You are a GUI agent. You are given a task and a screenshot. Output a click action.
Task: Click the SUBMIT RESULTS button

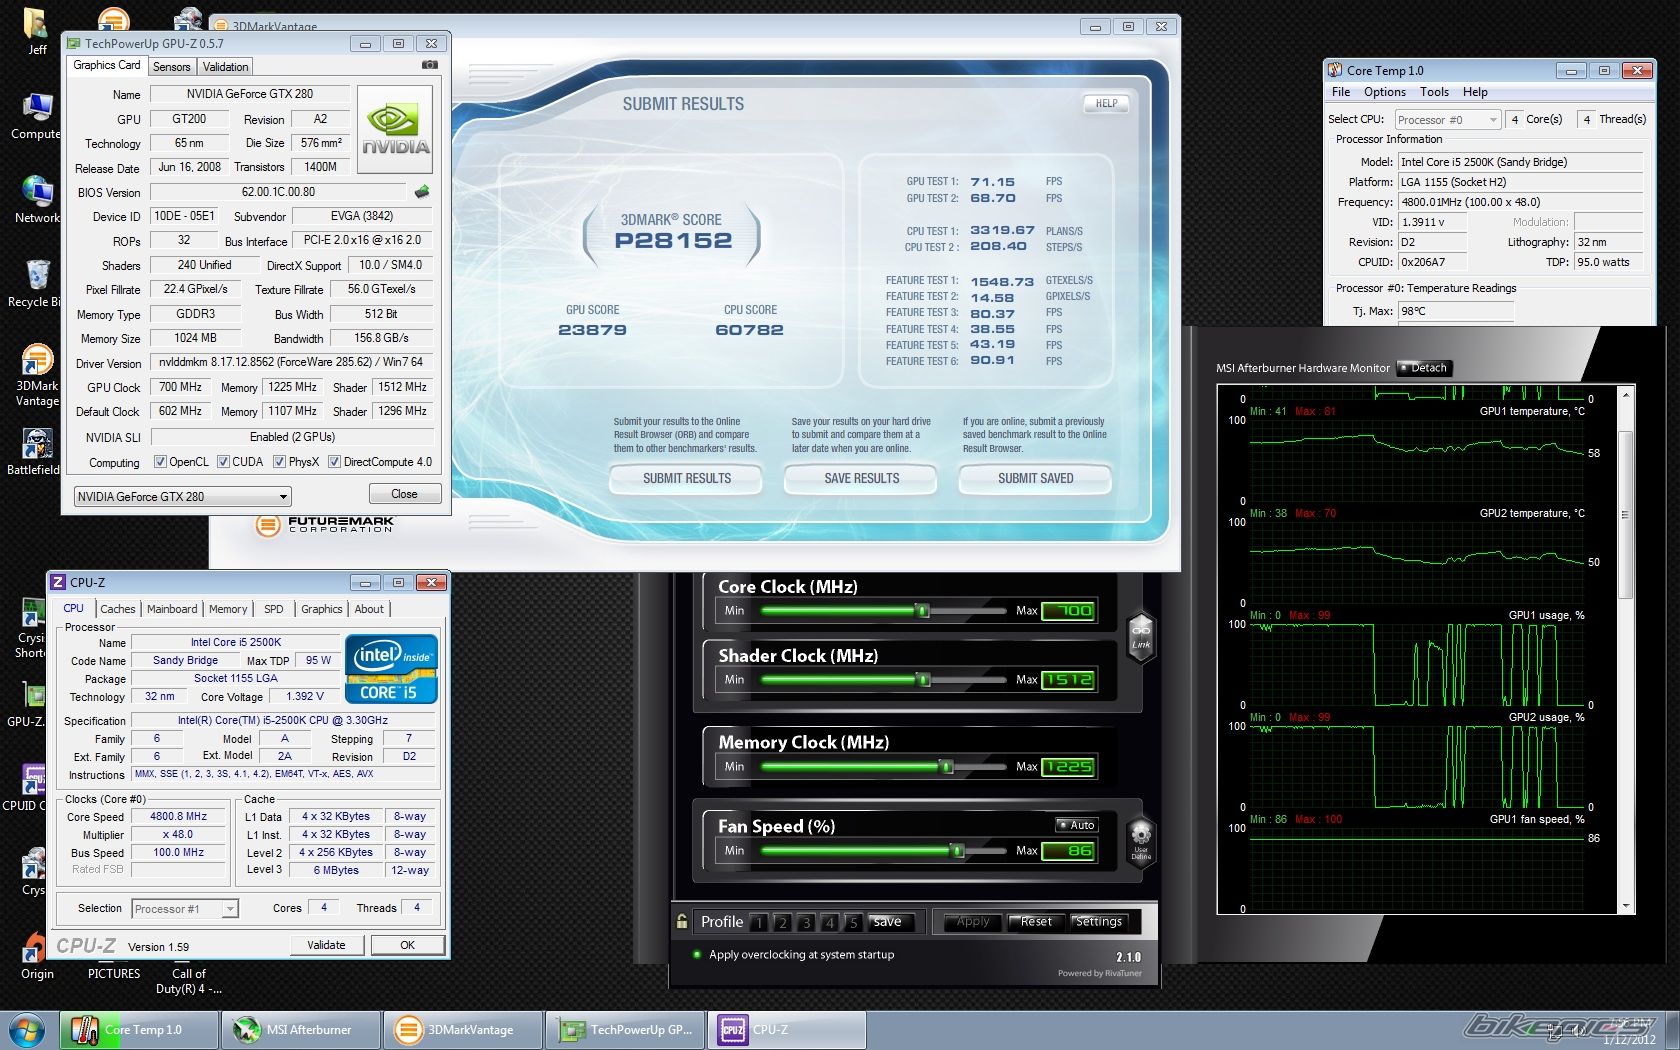(x=686, y=479)
